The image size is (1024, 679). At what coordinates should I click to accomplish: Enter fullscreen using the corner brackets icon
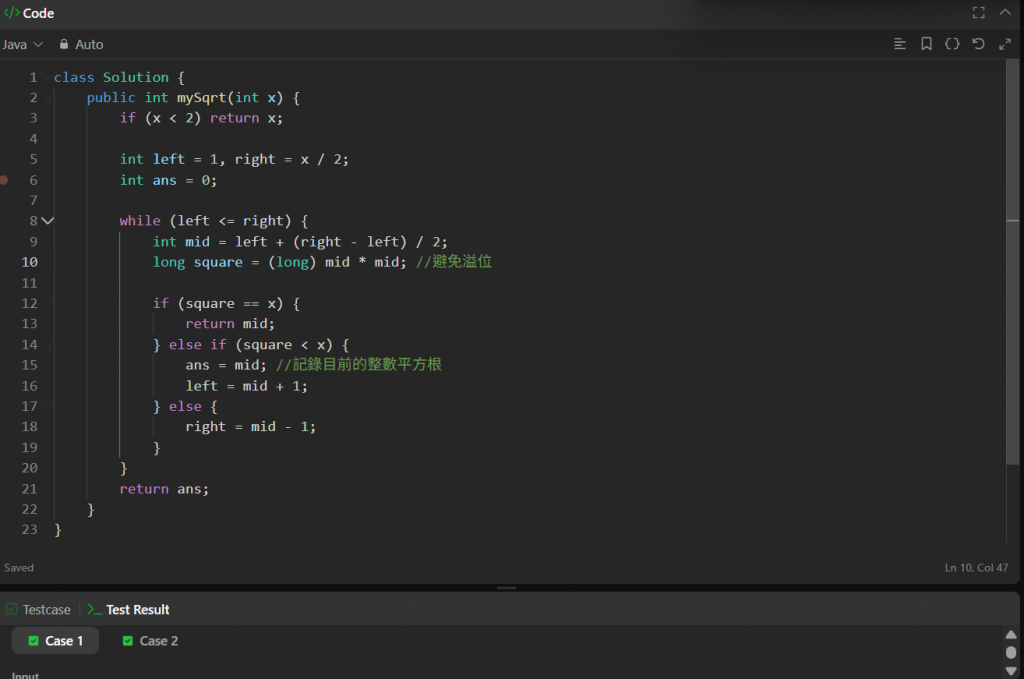pyautogui.click(x=978, y=12)
